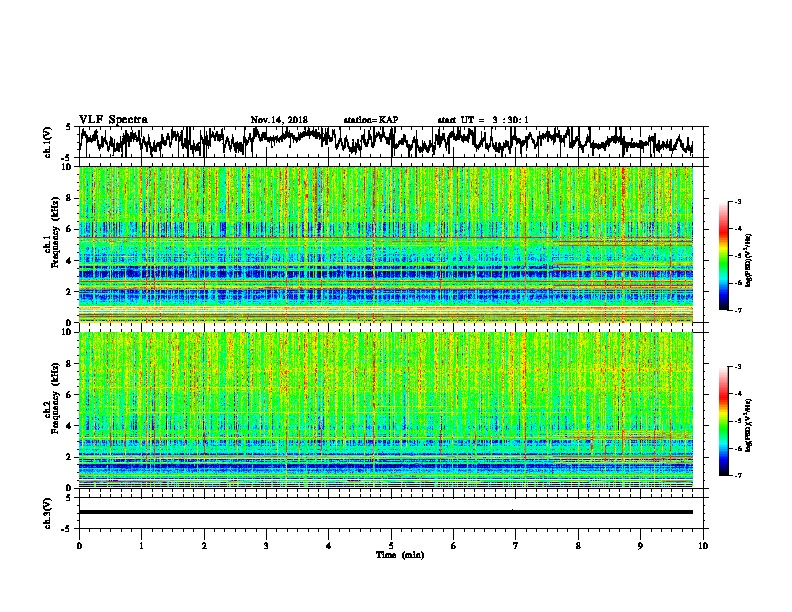The image size is (792, 612).
Task: Click the ch.2 spectrogram color bar
Action: pyautogui.click(x=723, y=421)
